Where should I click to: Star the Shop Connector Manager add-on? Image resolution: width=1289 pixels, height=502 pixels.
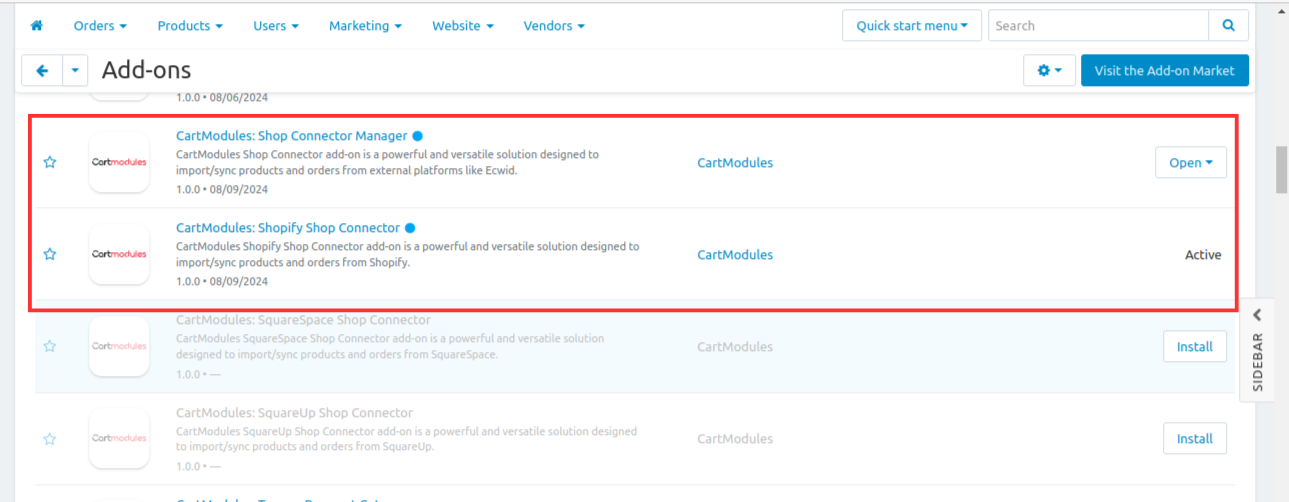click(x=50, y=162)
